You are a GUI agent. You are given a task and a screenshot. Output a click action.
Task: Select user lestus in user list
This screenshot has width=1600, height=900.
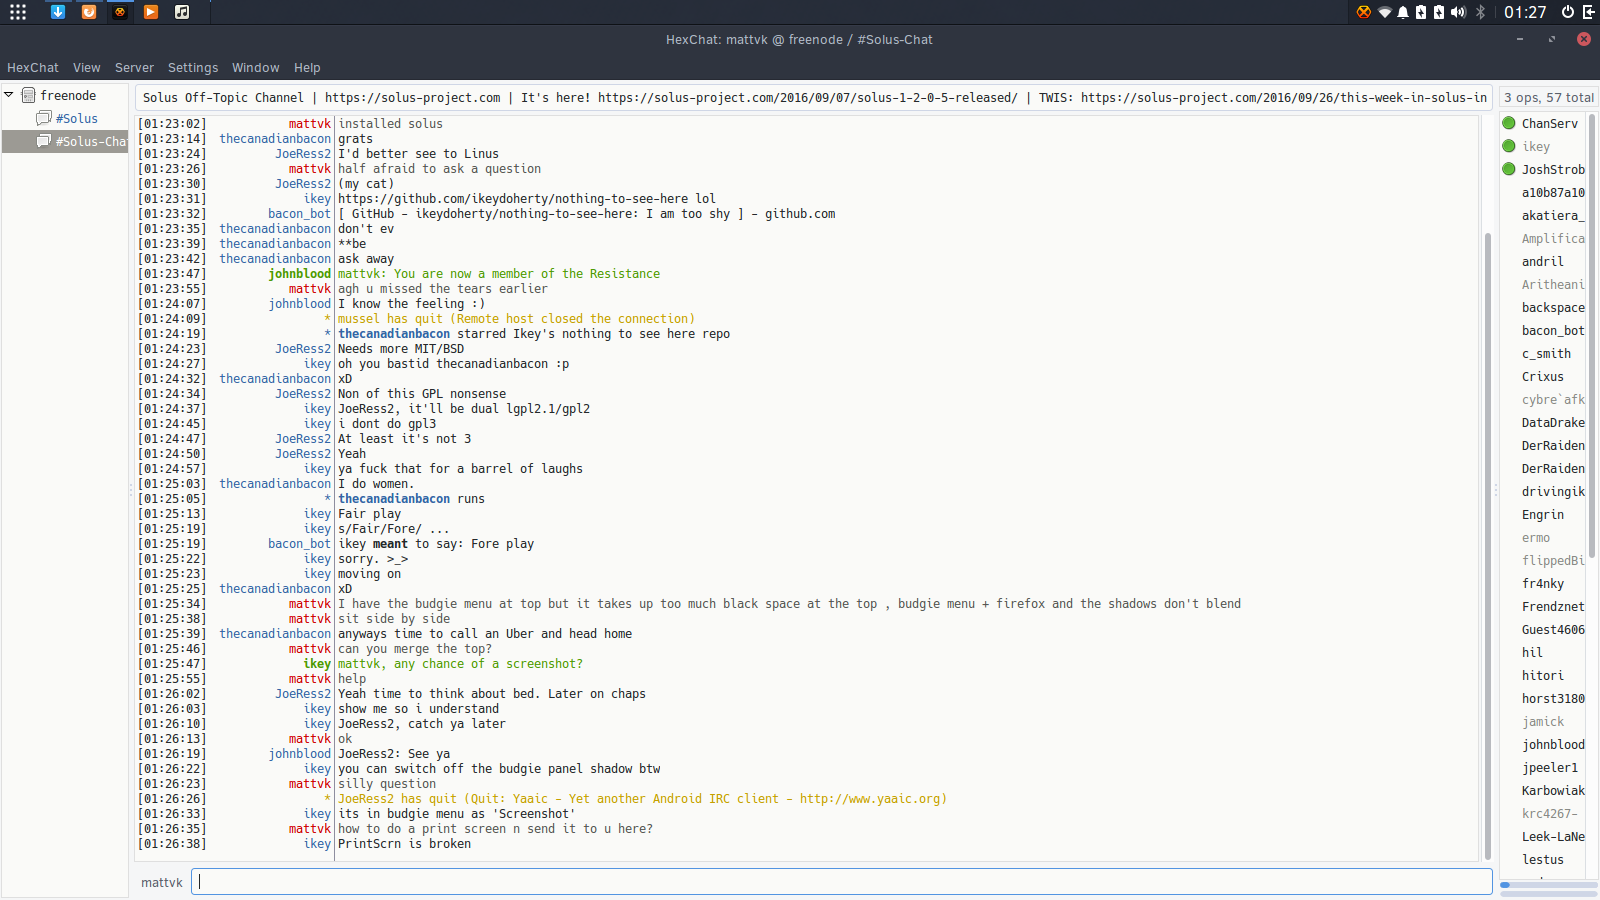1543,859
